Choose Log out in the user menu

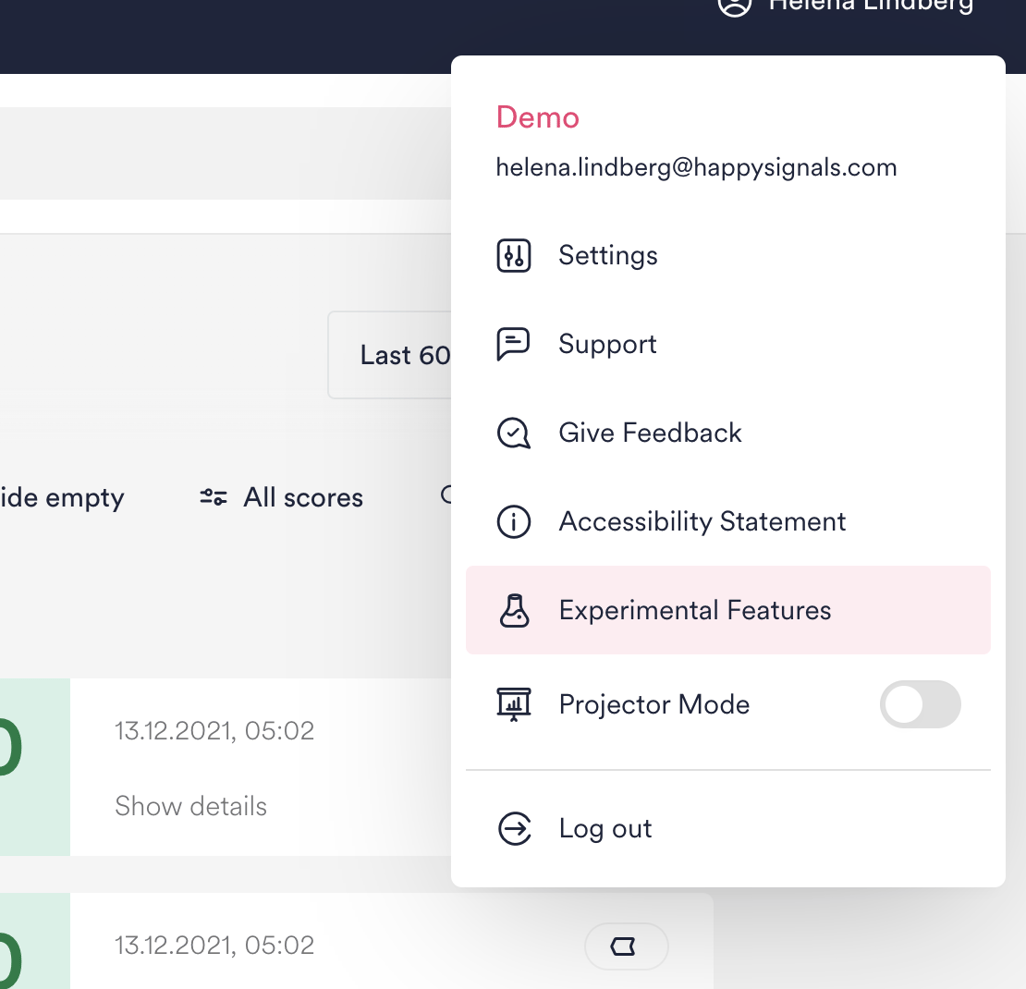[605, 829]
